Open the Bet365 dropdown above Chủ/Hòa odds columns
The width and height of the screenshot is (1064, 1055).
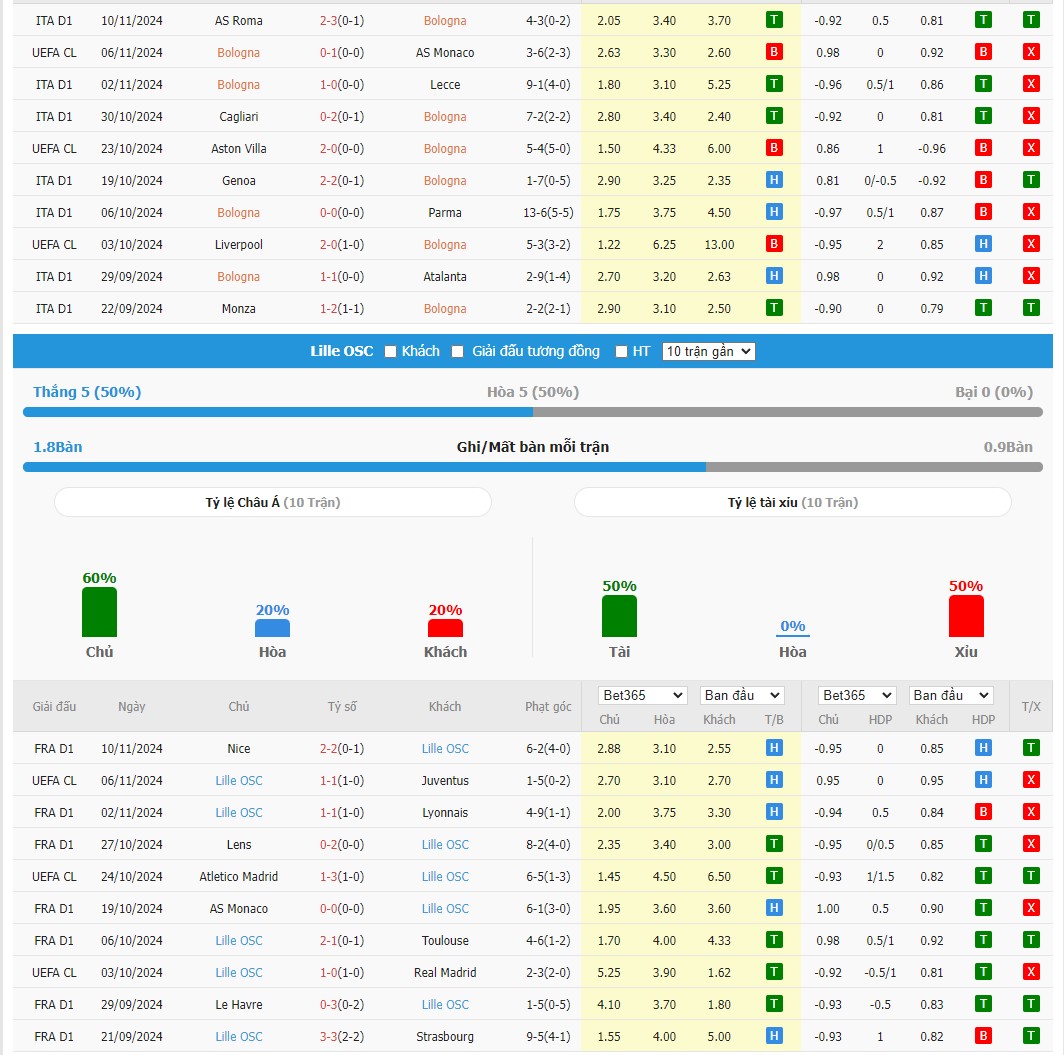click(642, 695)
